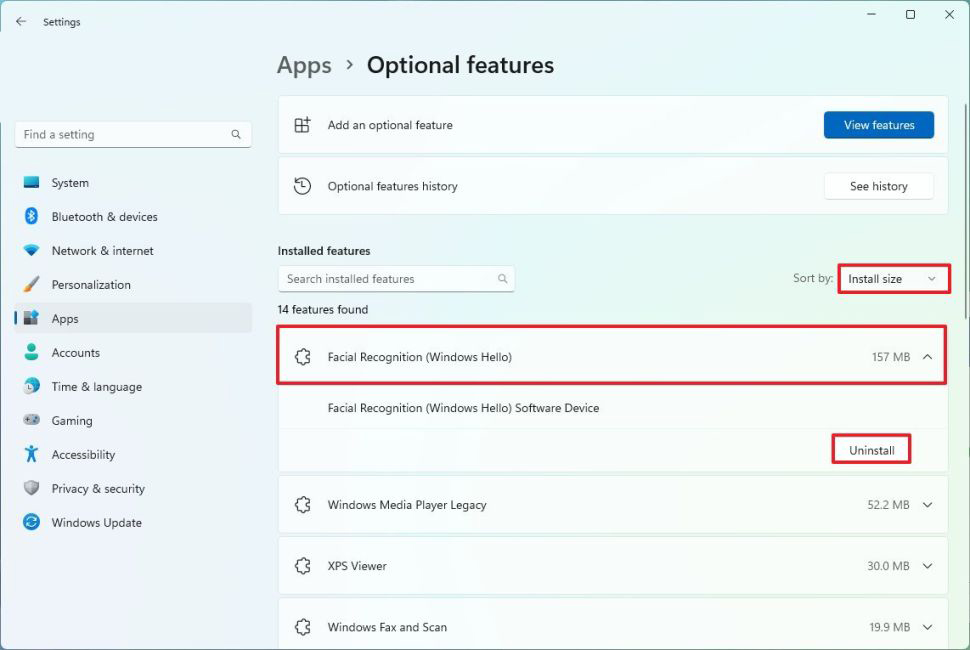
Task: Uninstall the Facial Recognition feature
Action: [871, 451]
